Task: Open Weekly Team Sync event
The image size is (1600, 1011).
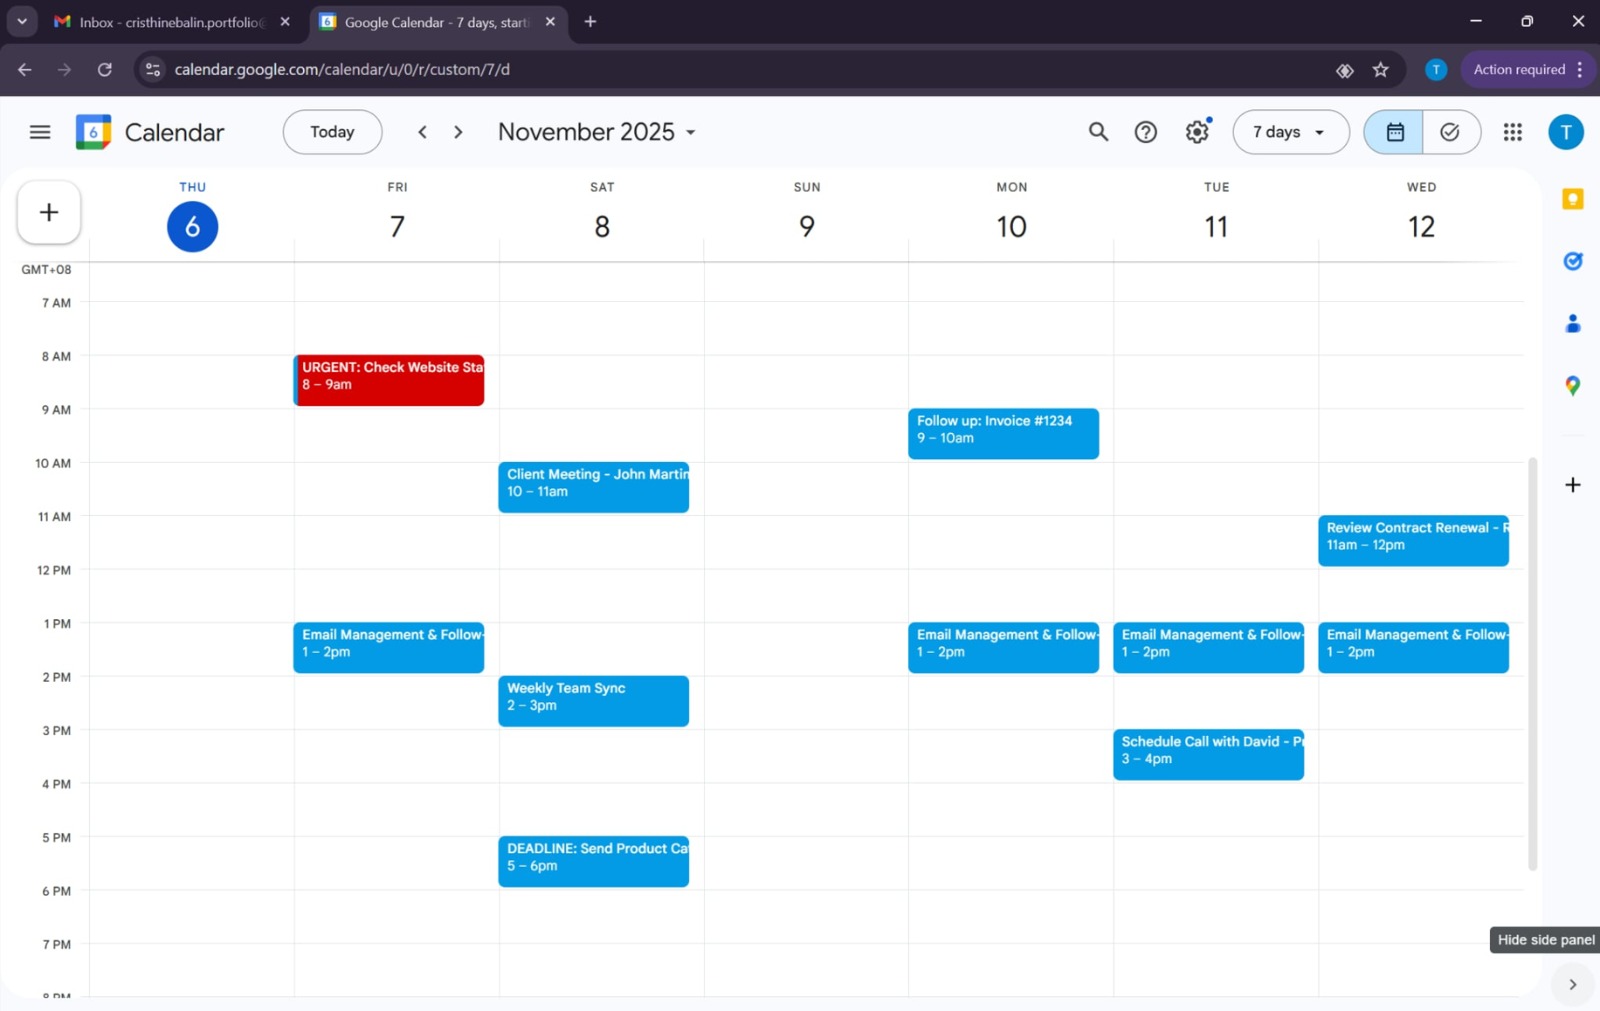Action: pyautogui.click(x=594, y=701)
